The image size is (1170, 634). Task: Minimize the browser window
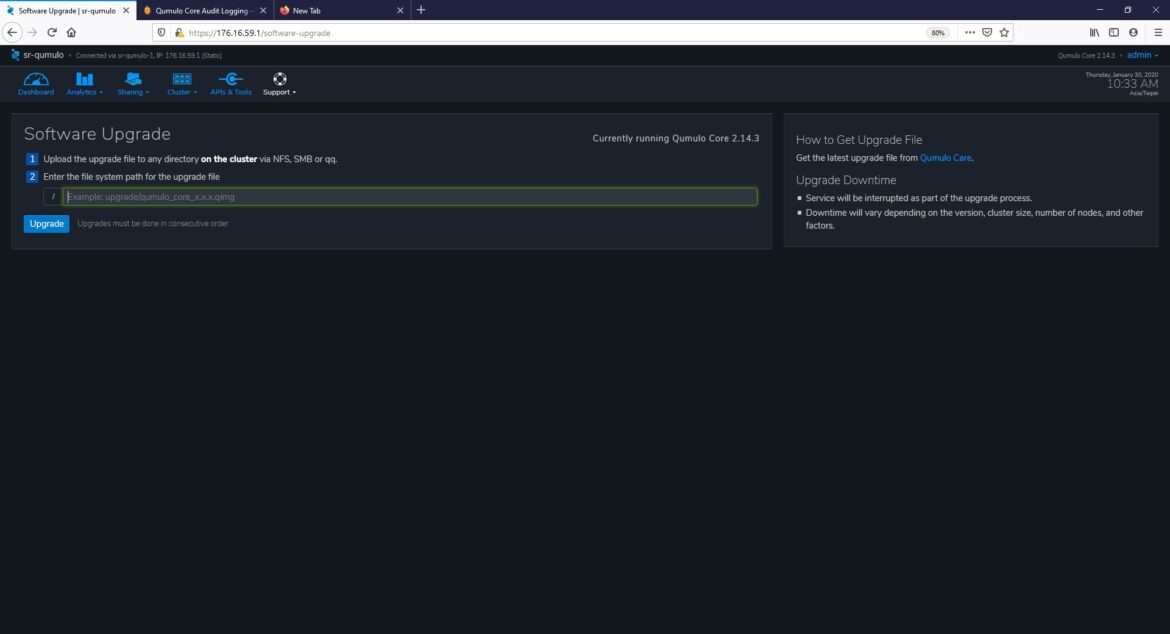(x=1099, y=10)
